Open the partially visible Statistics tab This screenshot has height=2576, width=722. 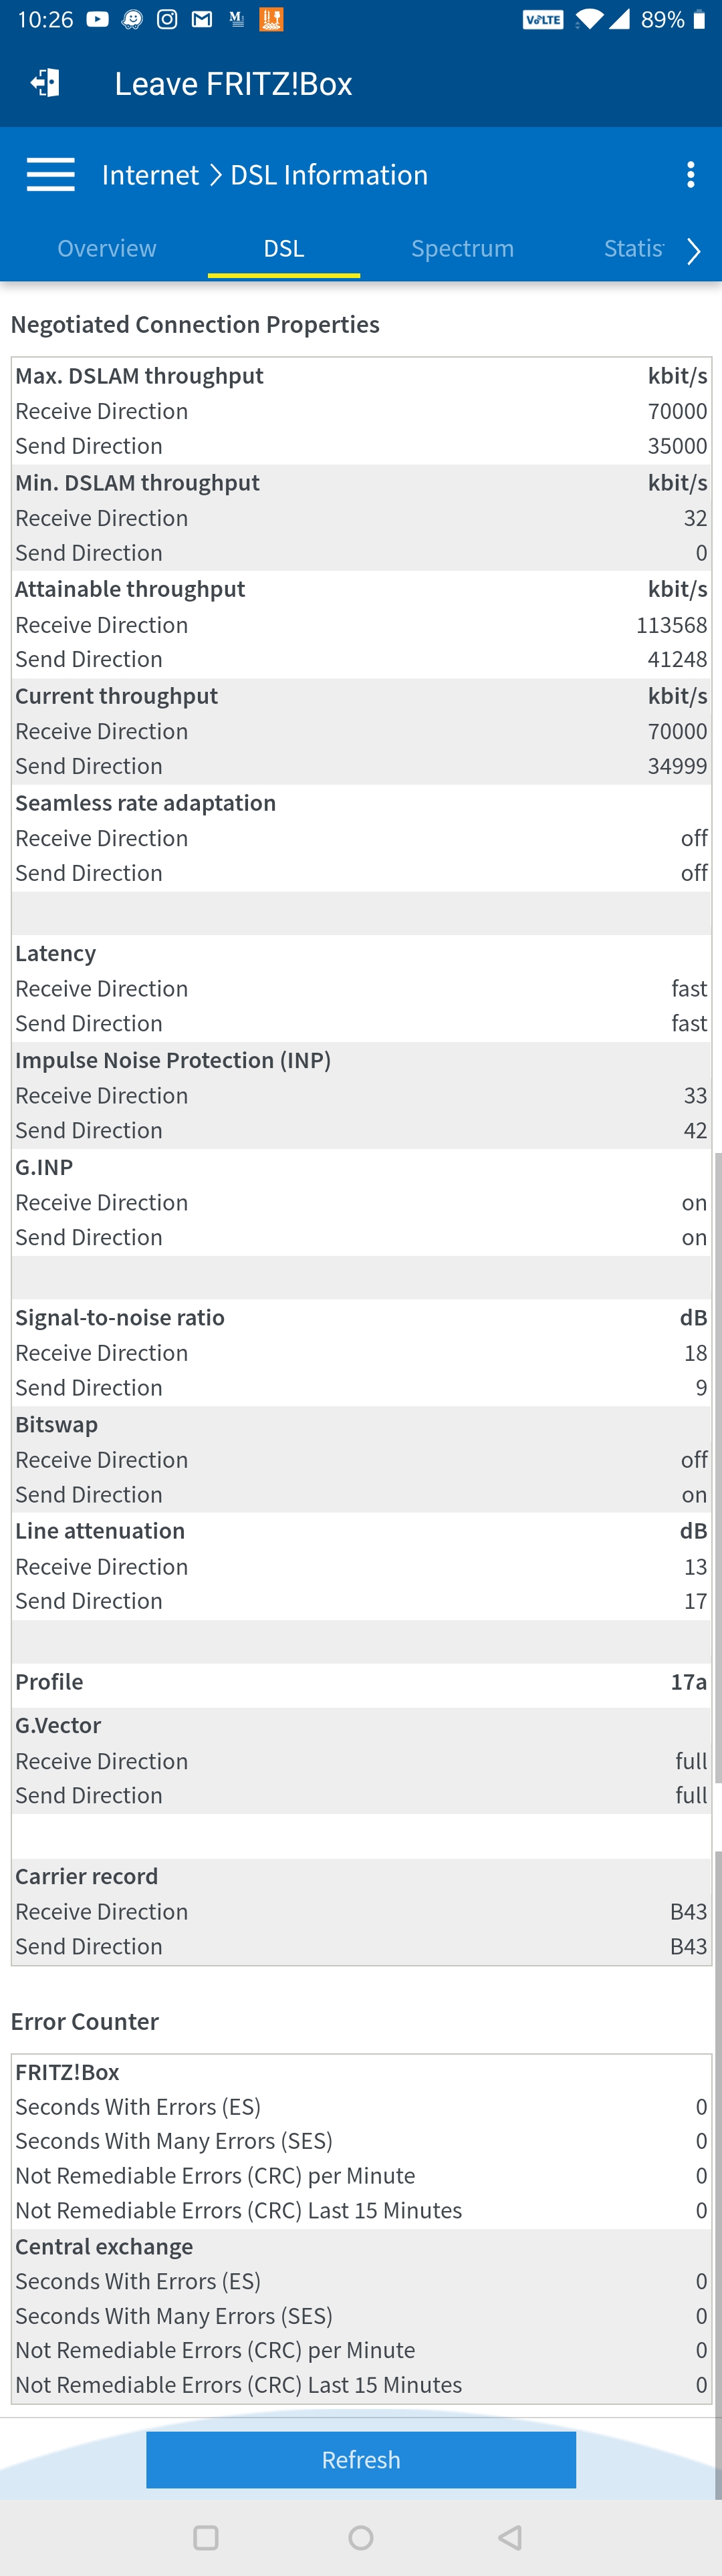click(633, 248)
